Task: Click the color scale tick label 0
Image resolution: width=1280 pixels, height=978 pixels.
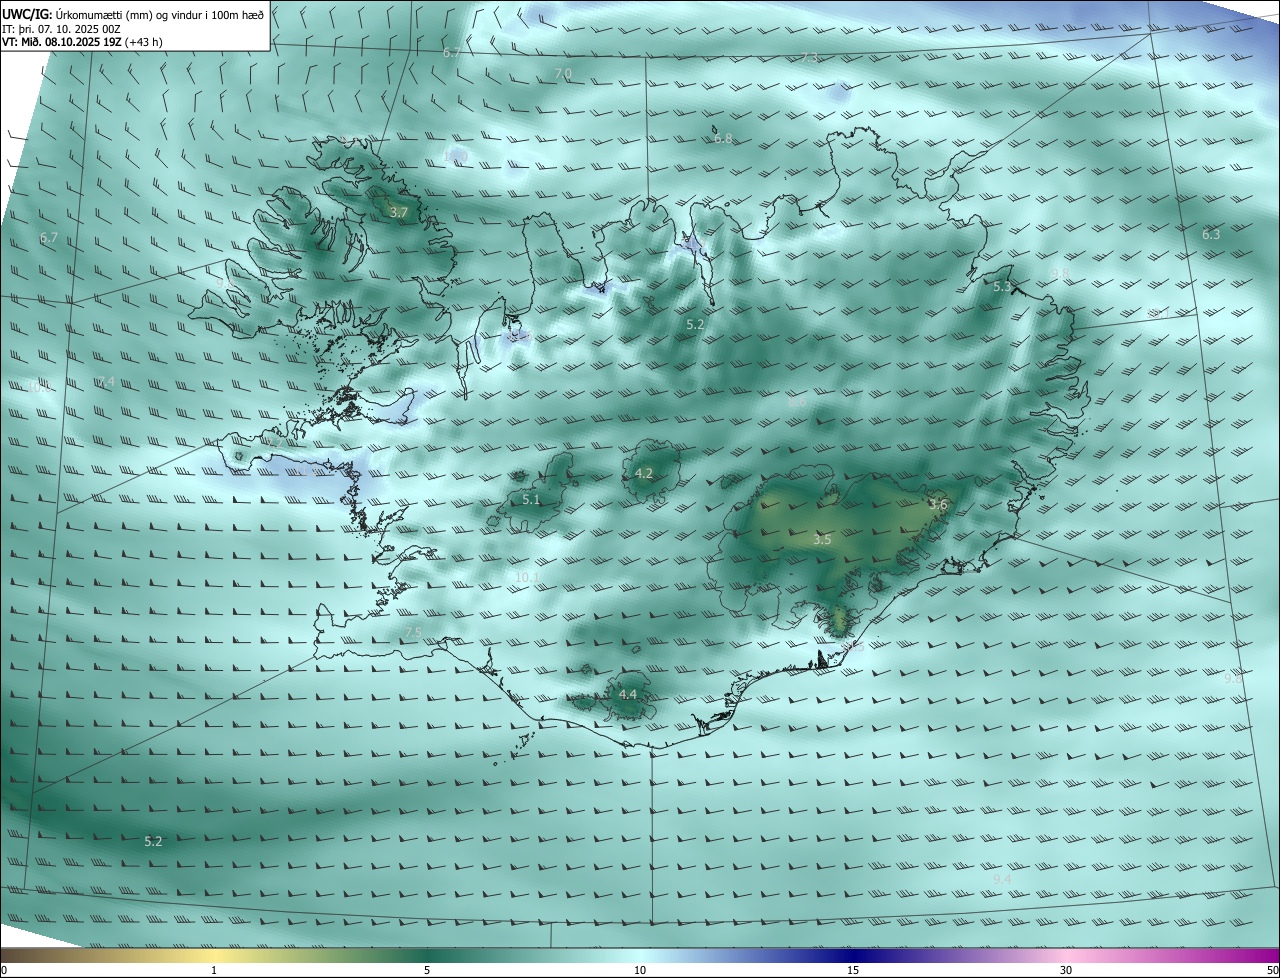Action: (x=4, y=970)
